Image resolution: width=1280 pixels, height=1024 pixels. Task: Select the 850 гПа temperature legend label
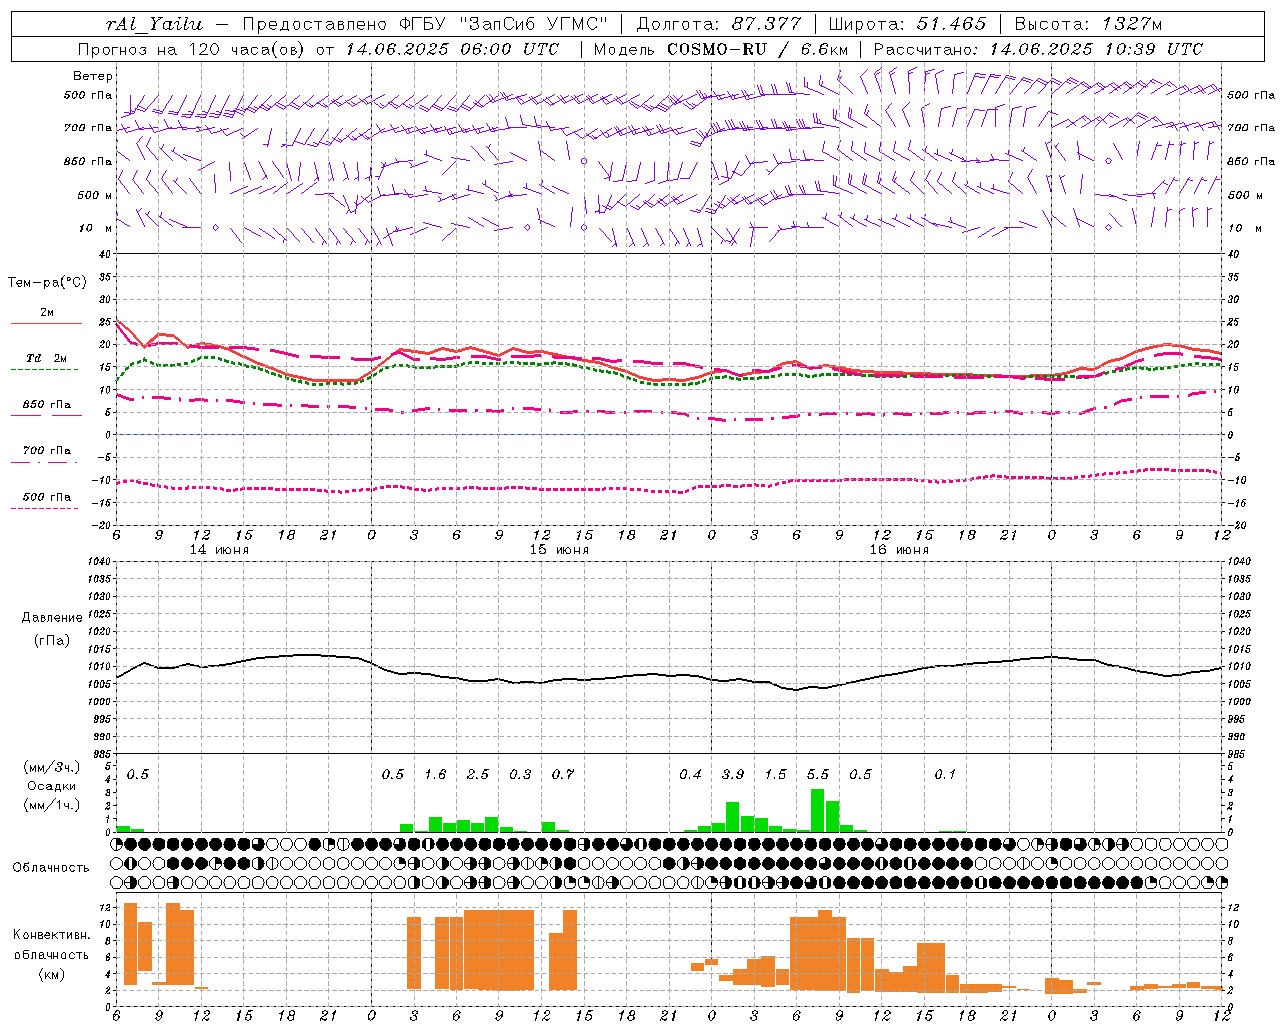[x=47, y=405]
